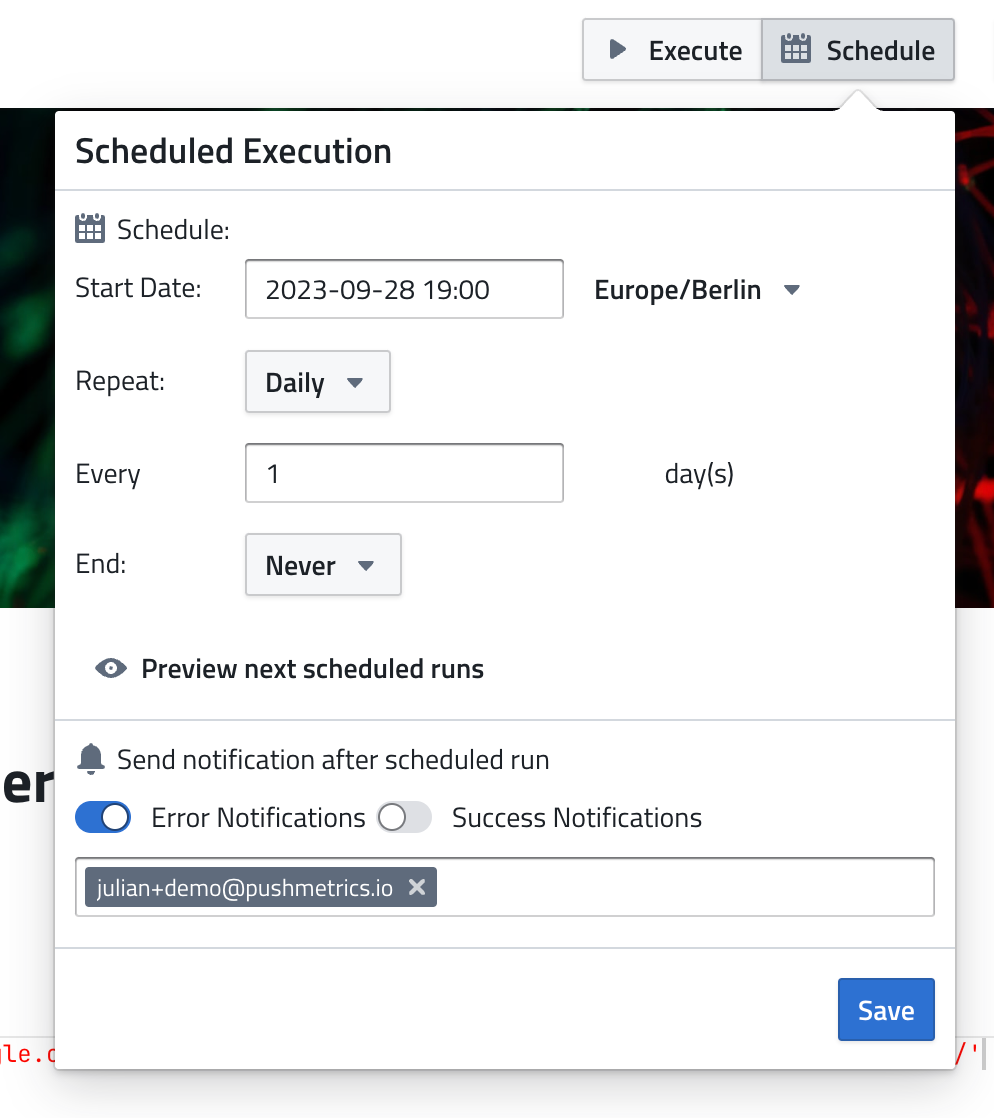
Task: Disable Error Notifications toggle
Action: click(103, 818)
